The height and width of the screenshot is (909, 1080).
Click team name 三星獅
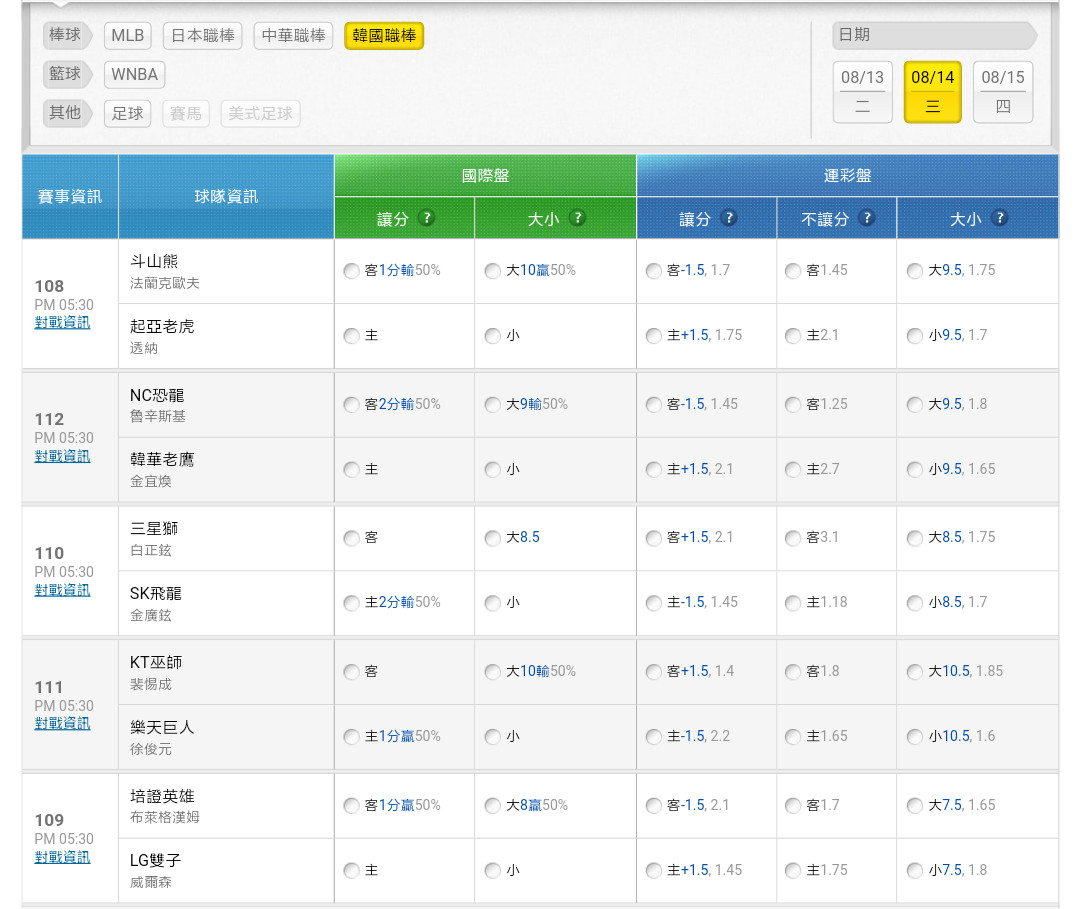(x=154, y=529)
